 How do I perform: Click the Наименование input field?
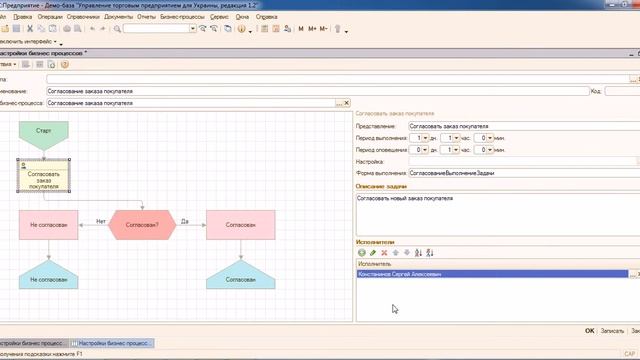[x=318, y=91]
